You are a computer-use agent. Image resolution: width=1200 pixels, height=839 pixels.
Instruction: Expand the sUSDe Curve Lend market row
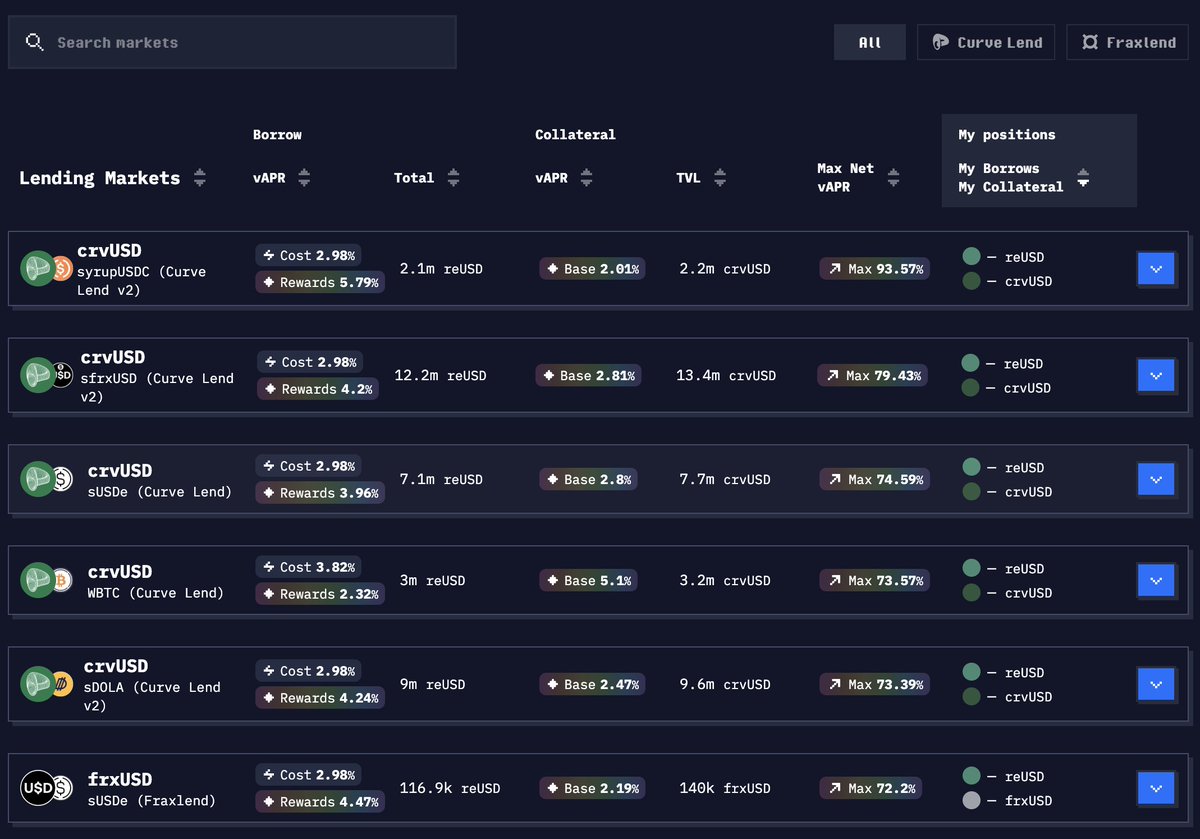(1156, 480)
